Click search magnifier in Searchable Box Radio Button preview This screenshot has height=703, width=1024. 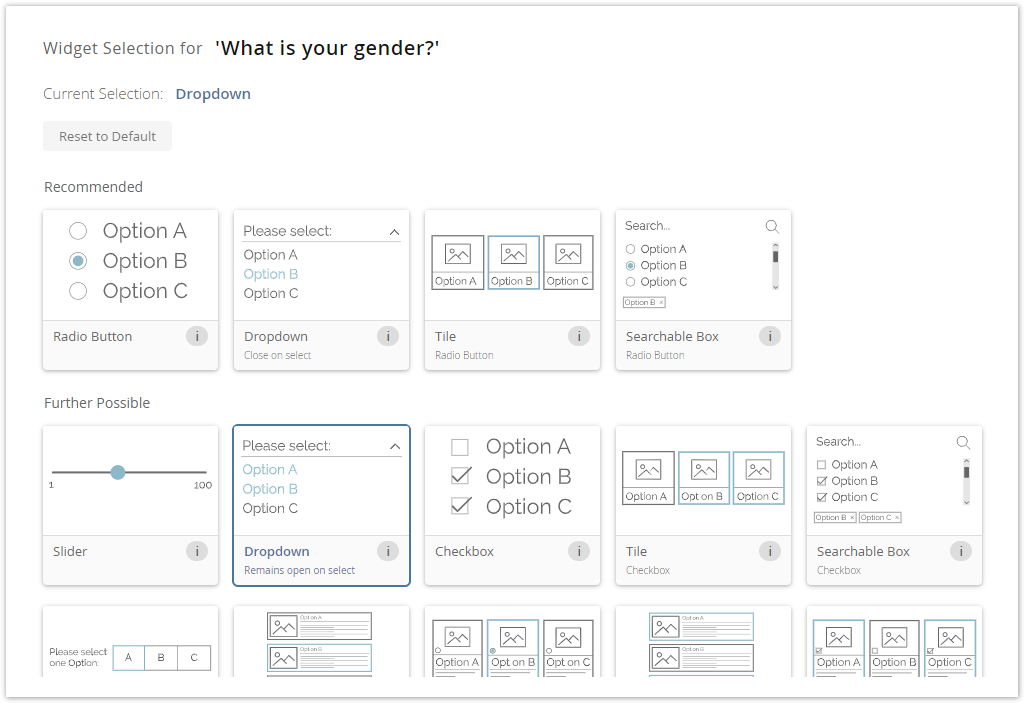pyautogui.click(x=772, y=227)
